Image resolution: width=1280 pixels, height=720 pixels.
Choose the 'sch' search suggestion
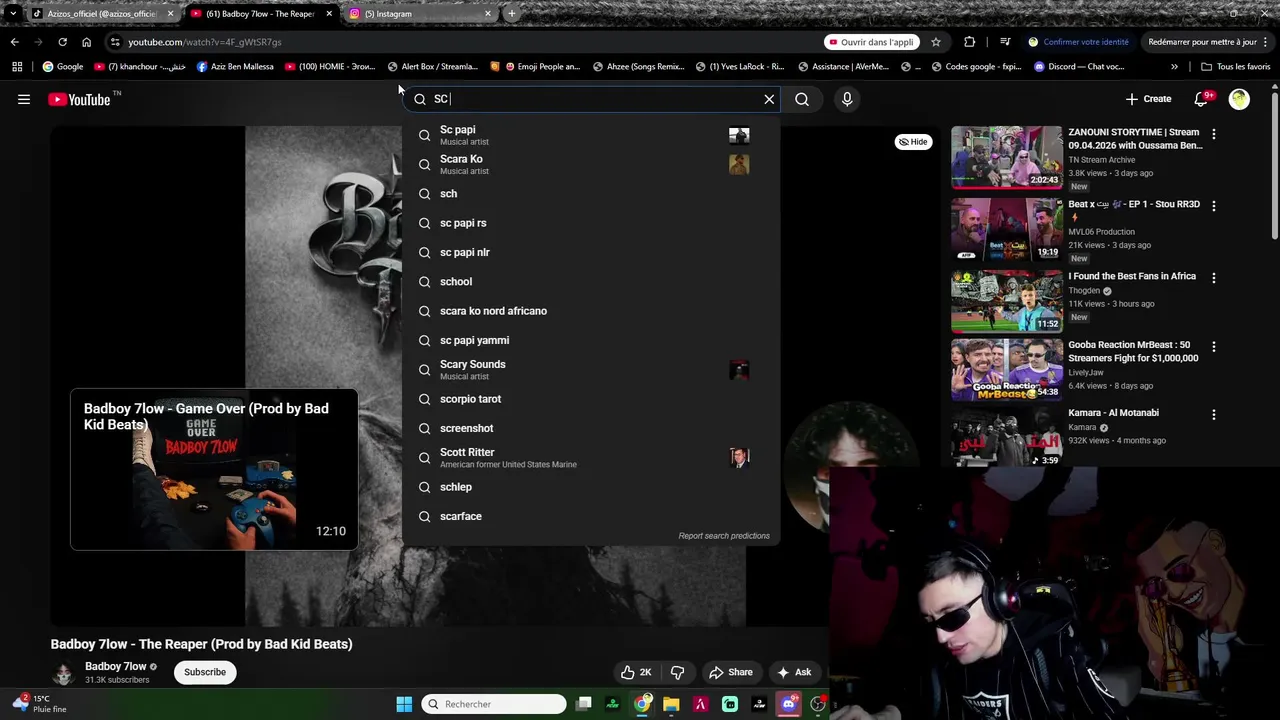(590, 194)
